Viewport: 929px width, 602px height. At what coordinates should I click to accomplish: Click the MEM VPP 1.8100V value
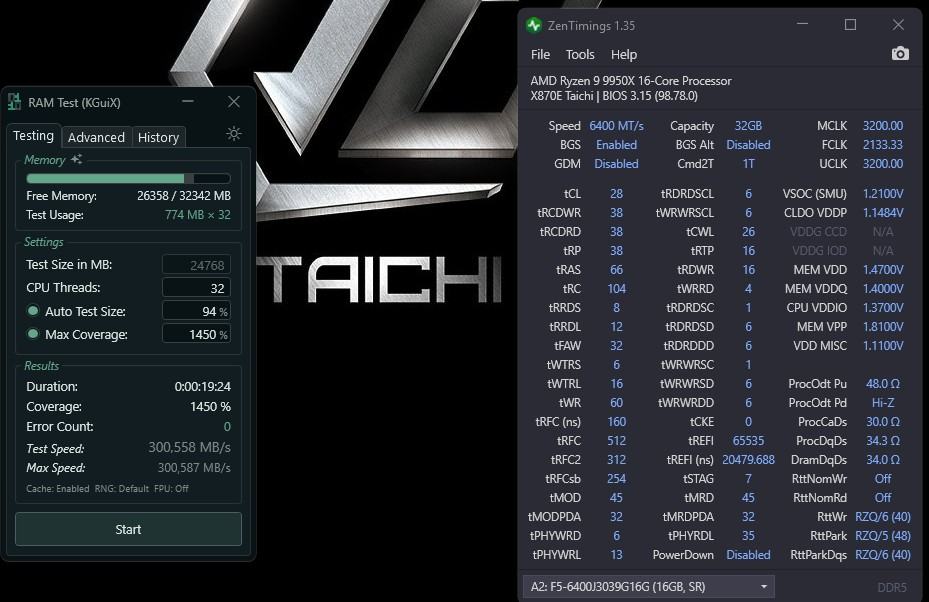point(883,326)
